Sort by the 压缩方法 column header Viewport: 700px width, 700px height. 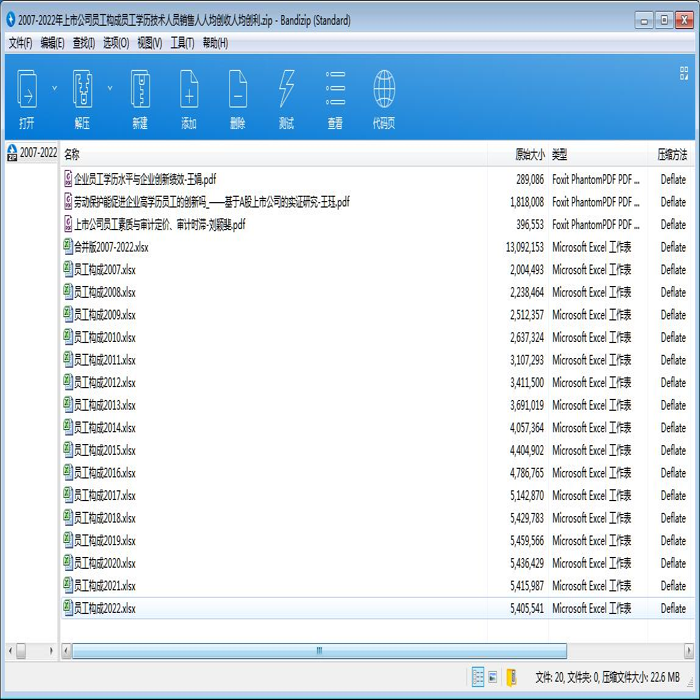tap(671, 154)
